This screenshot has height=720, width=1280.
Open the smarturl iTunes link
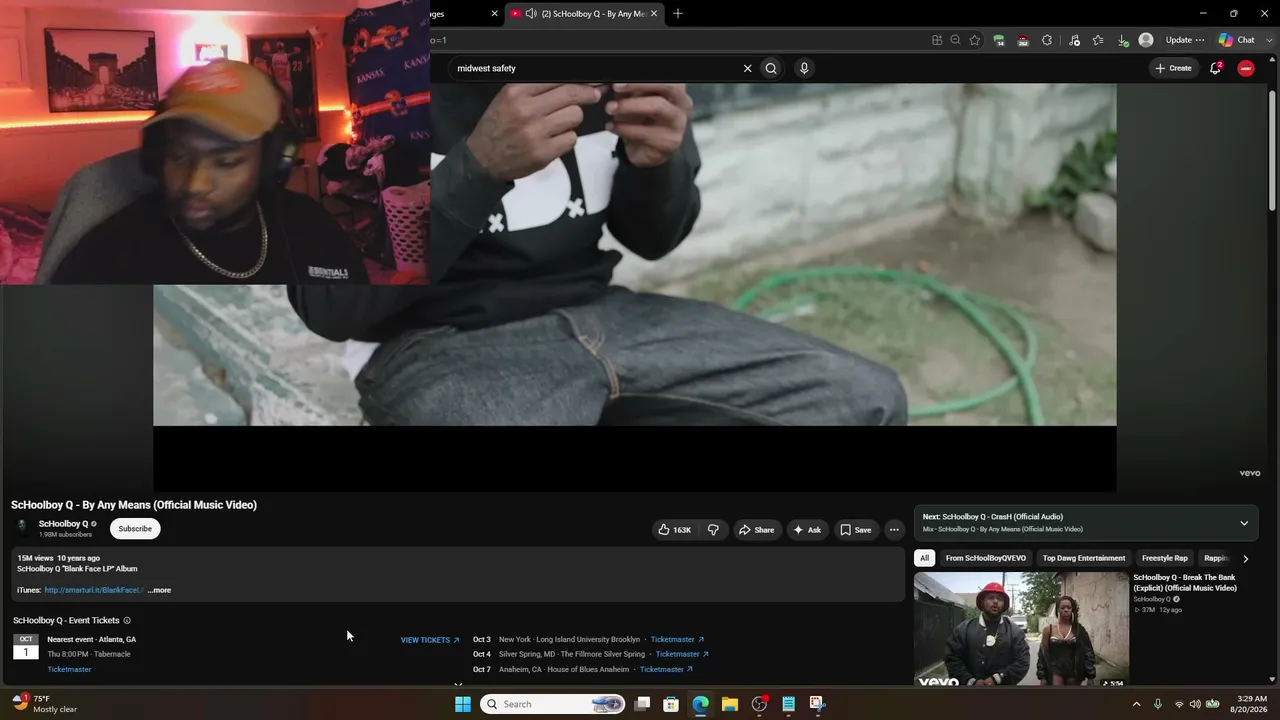pos(94,590)
